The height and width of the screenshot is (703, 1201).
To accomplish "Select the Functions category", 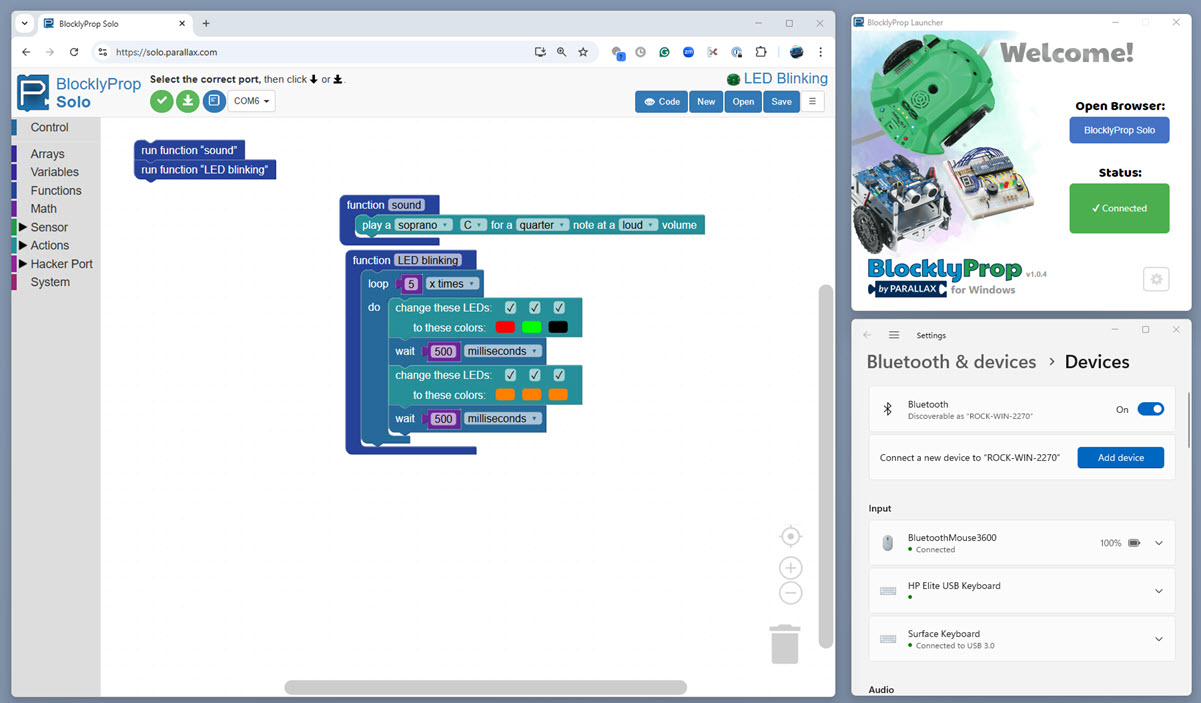I will tap(56, 190).
